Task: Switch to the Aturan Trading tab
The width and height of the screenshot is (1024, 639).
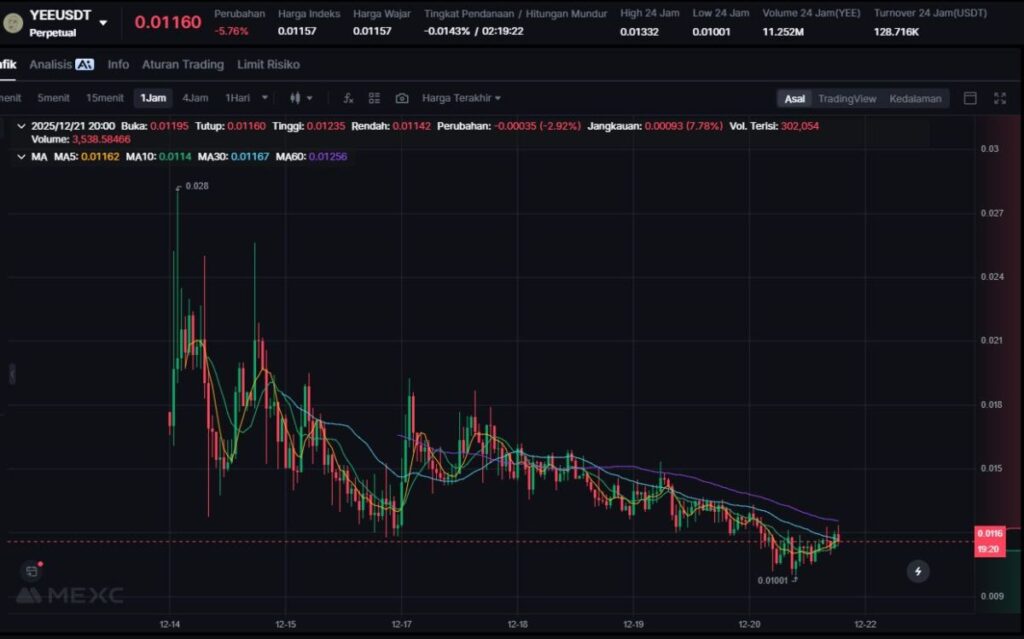Action: 182,64
